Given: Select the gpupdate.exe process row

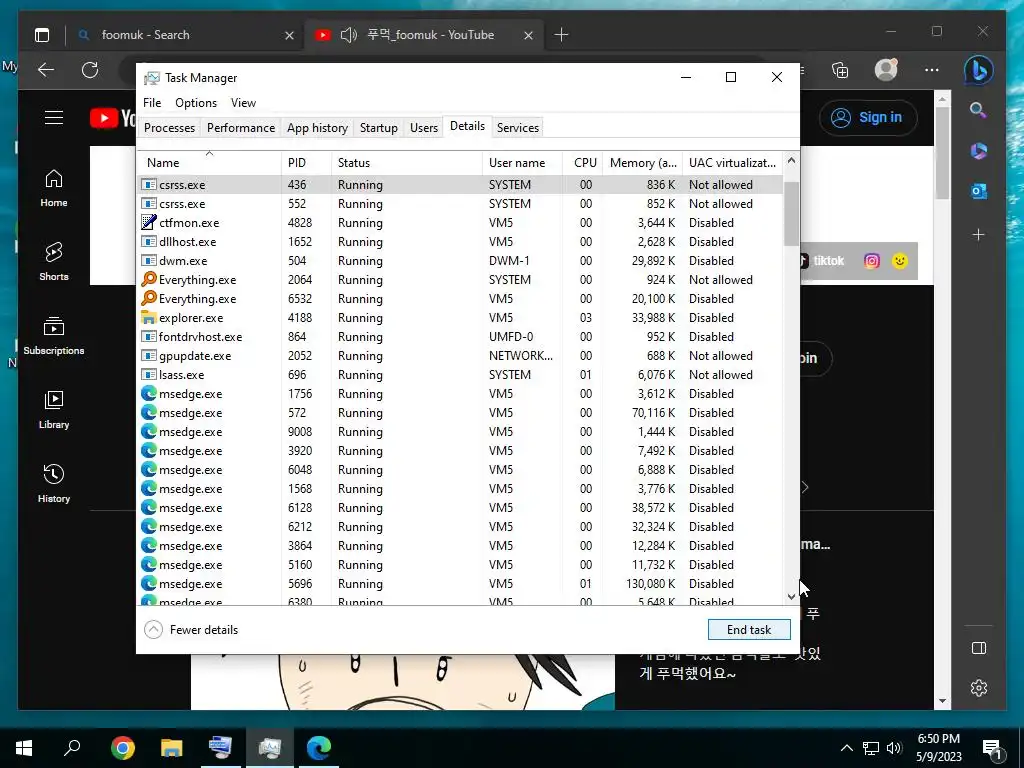Looking at the screenshot, I should [x=460, y=356].
